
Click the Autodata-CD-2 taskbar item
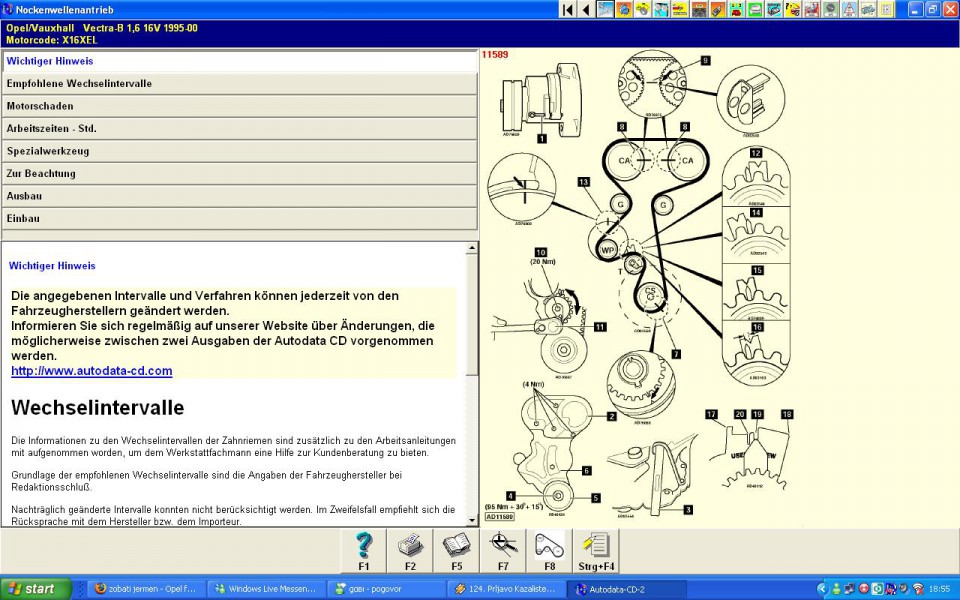tap(626, 589)
